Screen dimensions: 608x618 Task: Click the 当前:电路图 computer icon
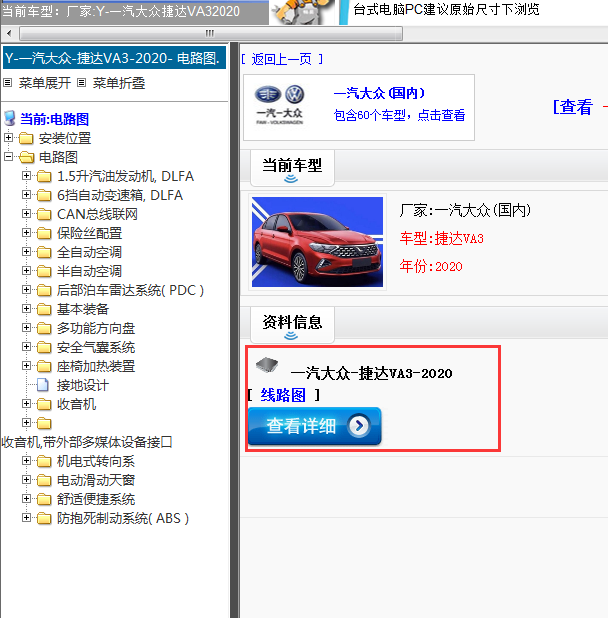pos(9,118)
